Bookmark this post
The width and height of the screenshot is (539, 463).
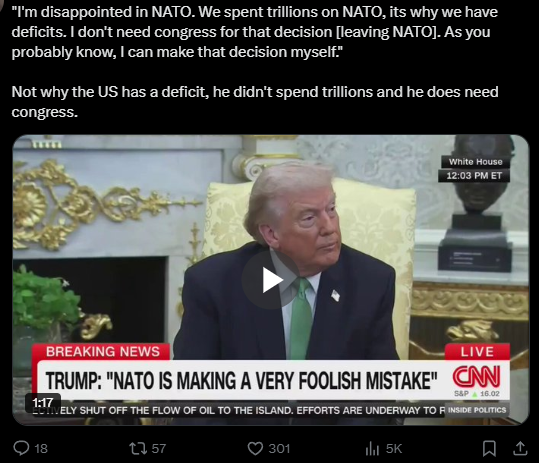point(489,449)
